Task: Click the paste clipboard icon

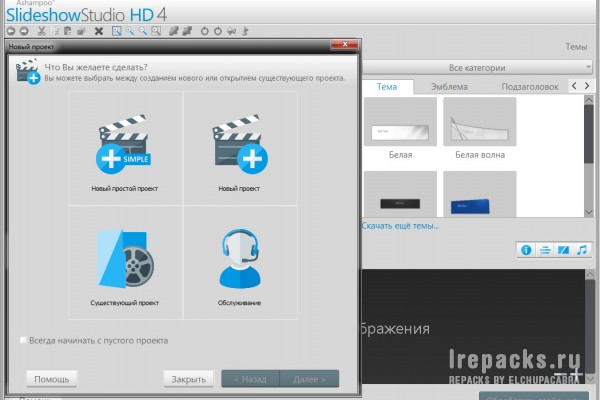Action: click(x=68, y=31)
